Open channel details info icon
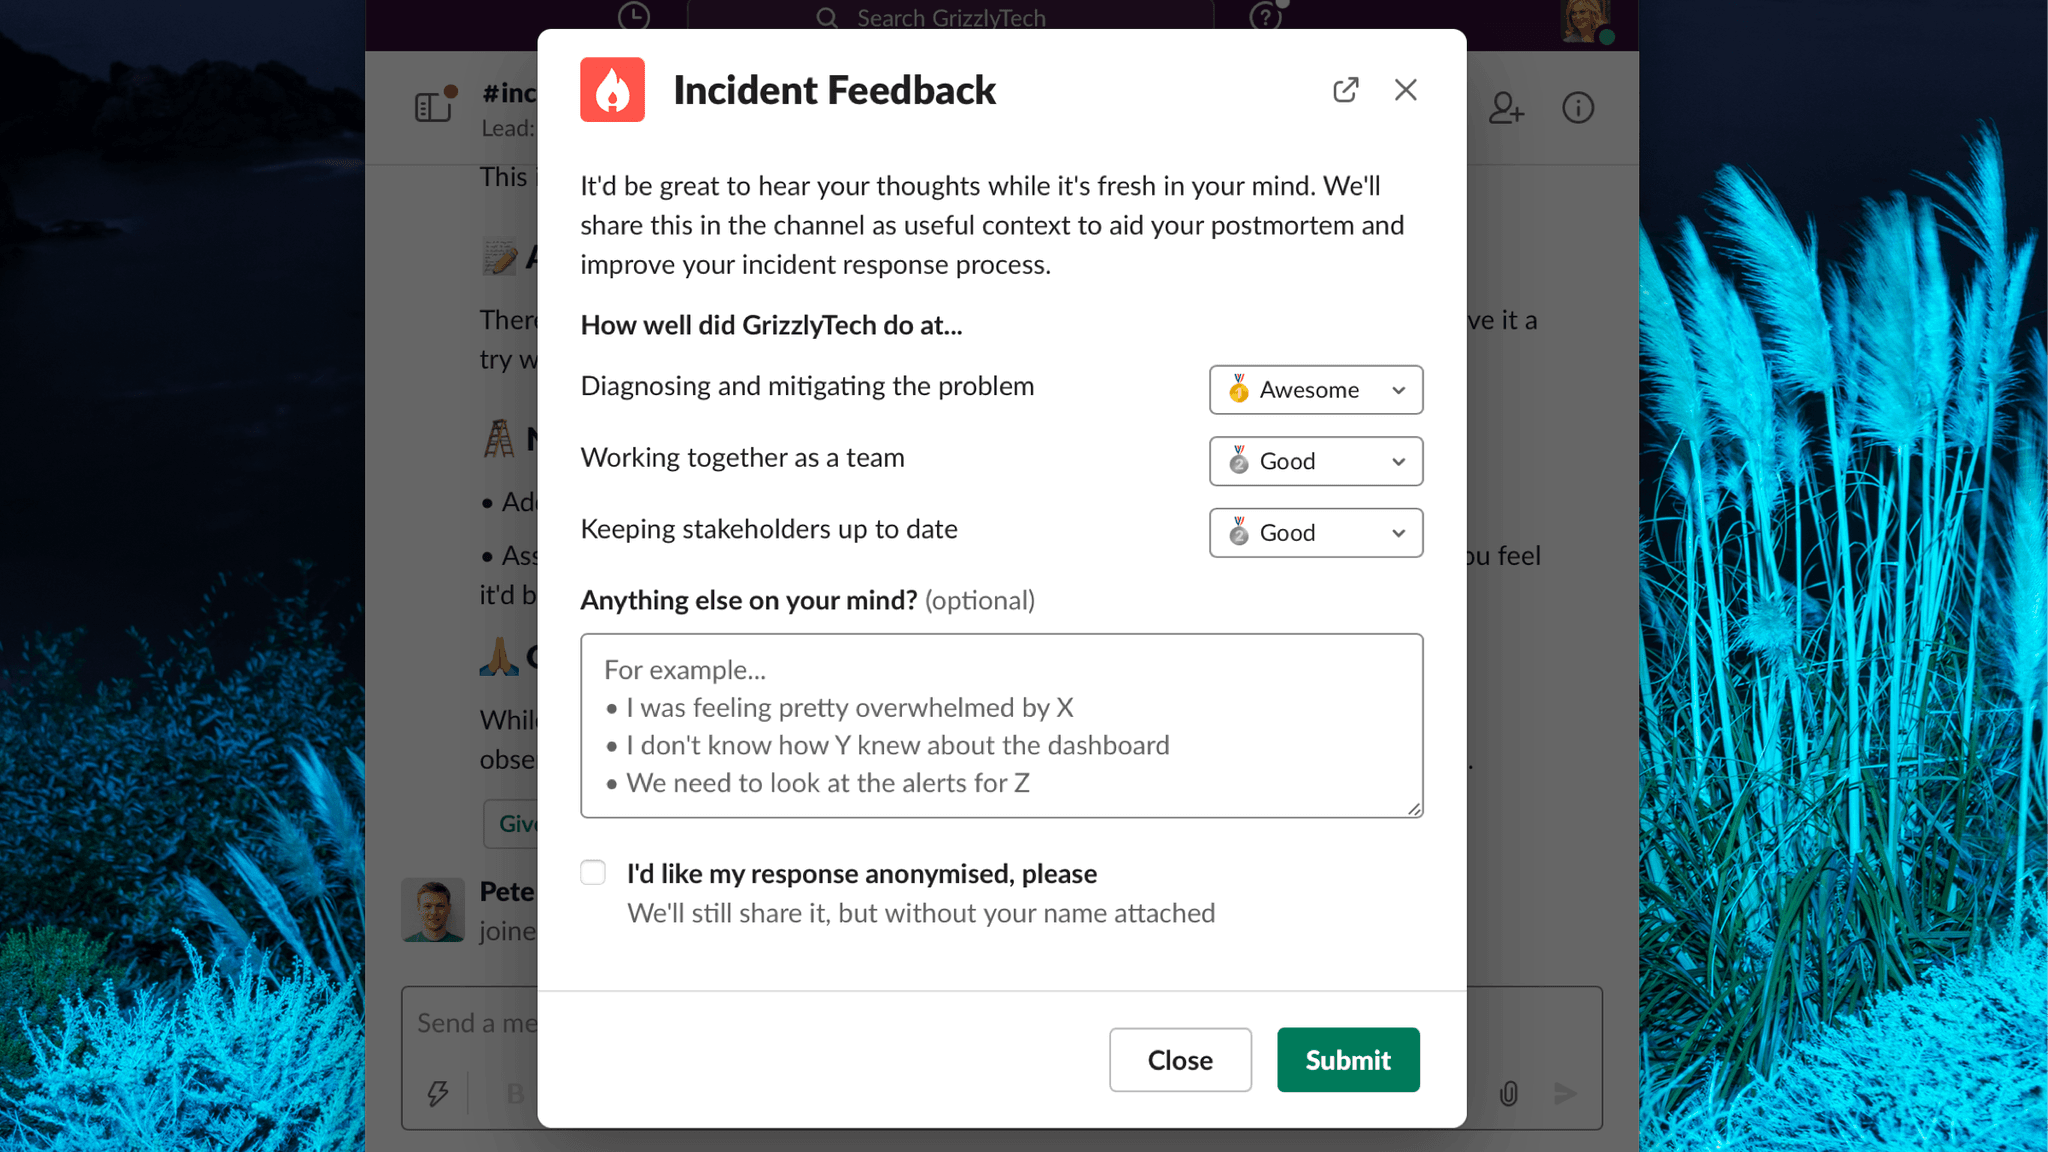This screenshot has height=1152, width=2048. tap(1578, 108)
